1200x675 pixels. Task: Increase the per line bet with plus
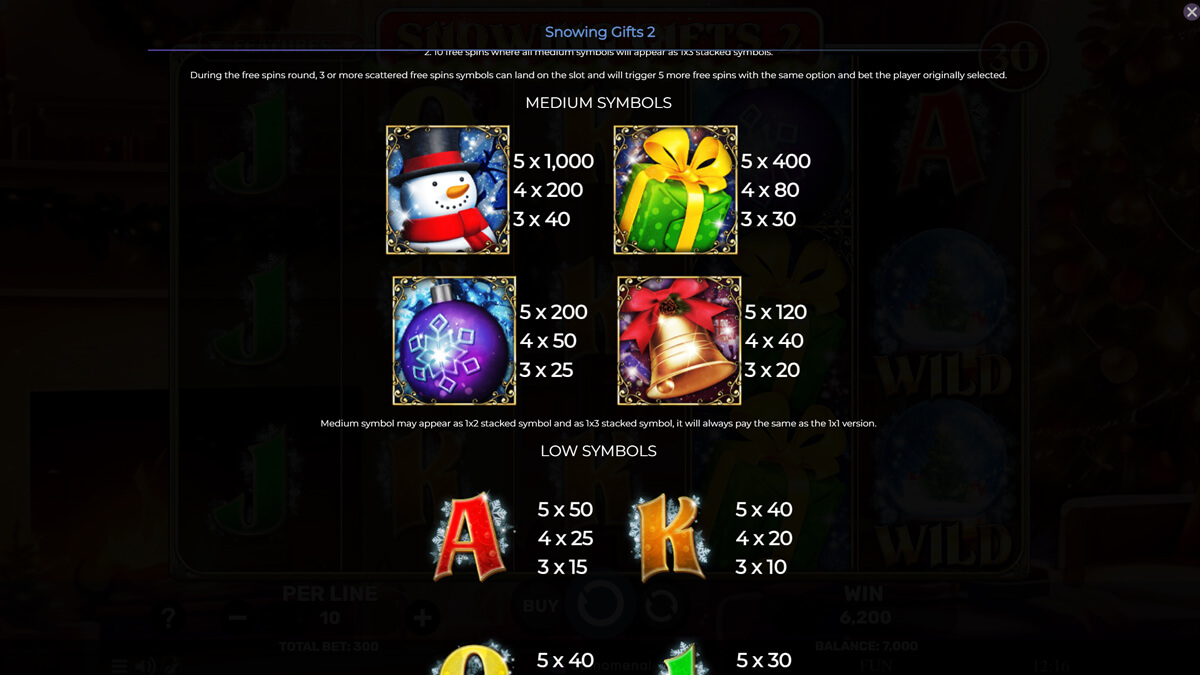click(422, 618)
